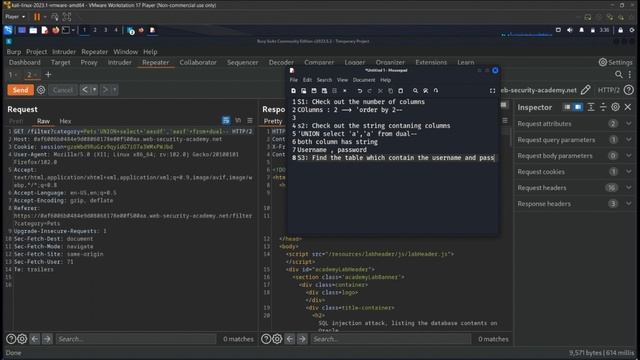
Task: Open the Project menu in Burp
Action: pyautogui.click(x=36, y=52)
